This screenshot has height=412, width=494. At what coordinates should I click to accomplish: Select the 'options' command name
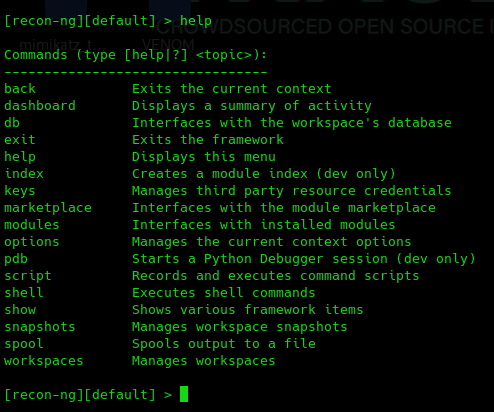tap(32, 242)
